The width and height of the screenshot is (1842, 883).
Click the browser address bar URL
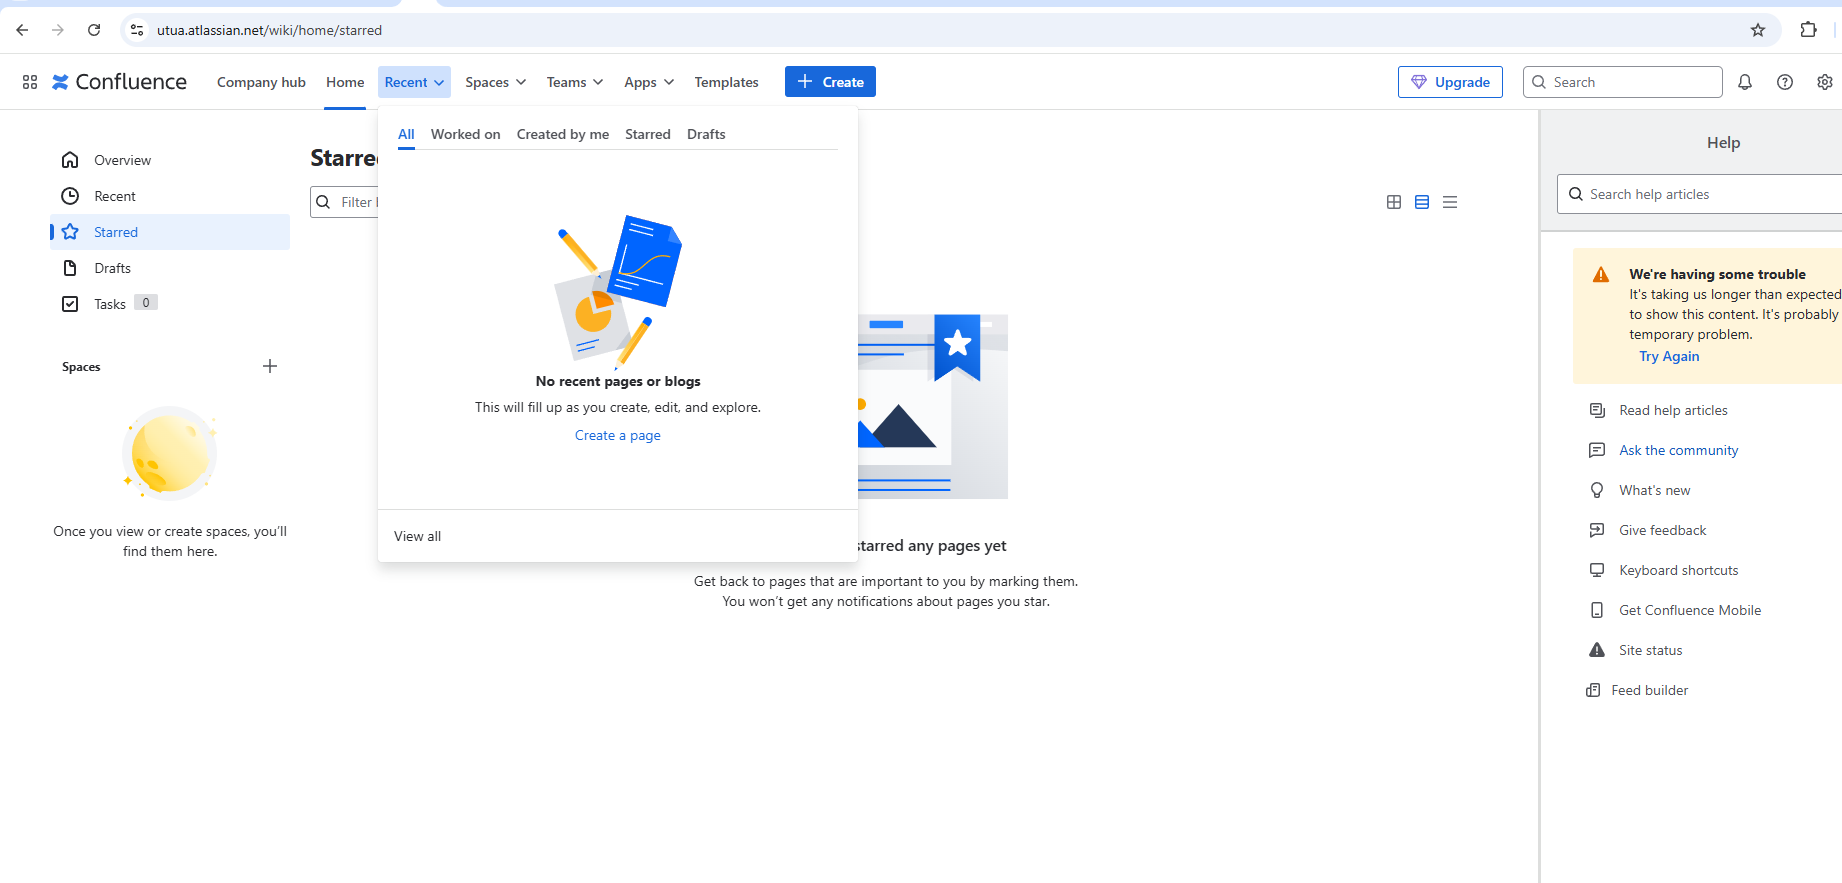(x=269, y=30)
